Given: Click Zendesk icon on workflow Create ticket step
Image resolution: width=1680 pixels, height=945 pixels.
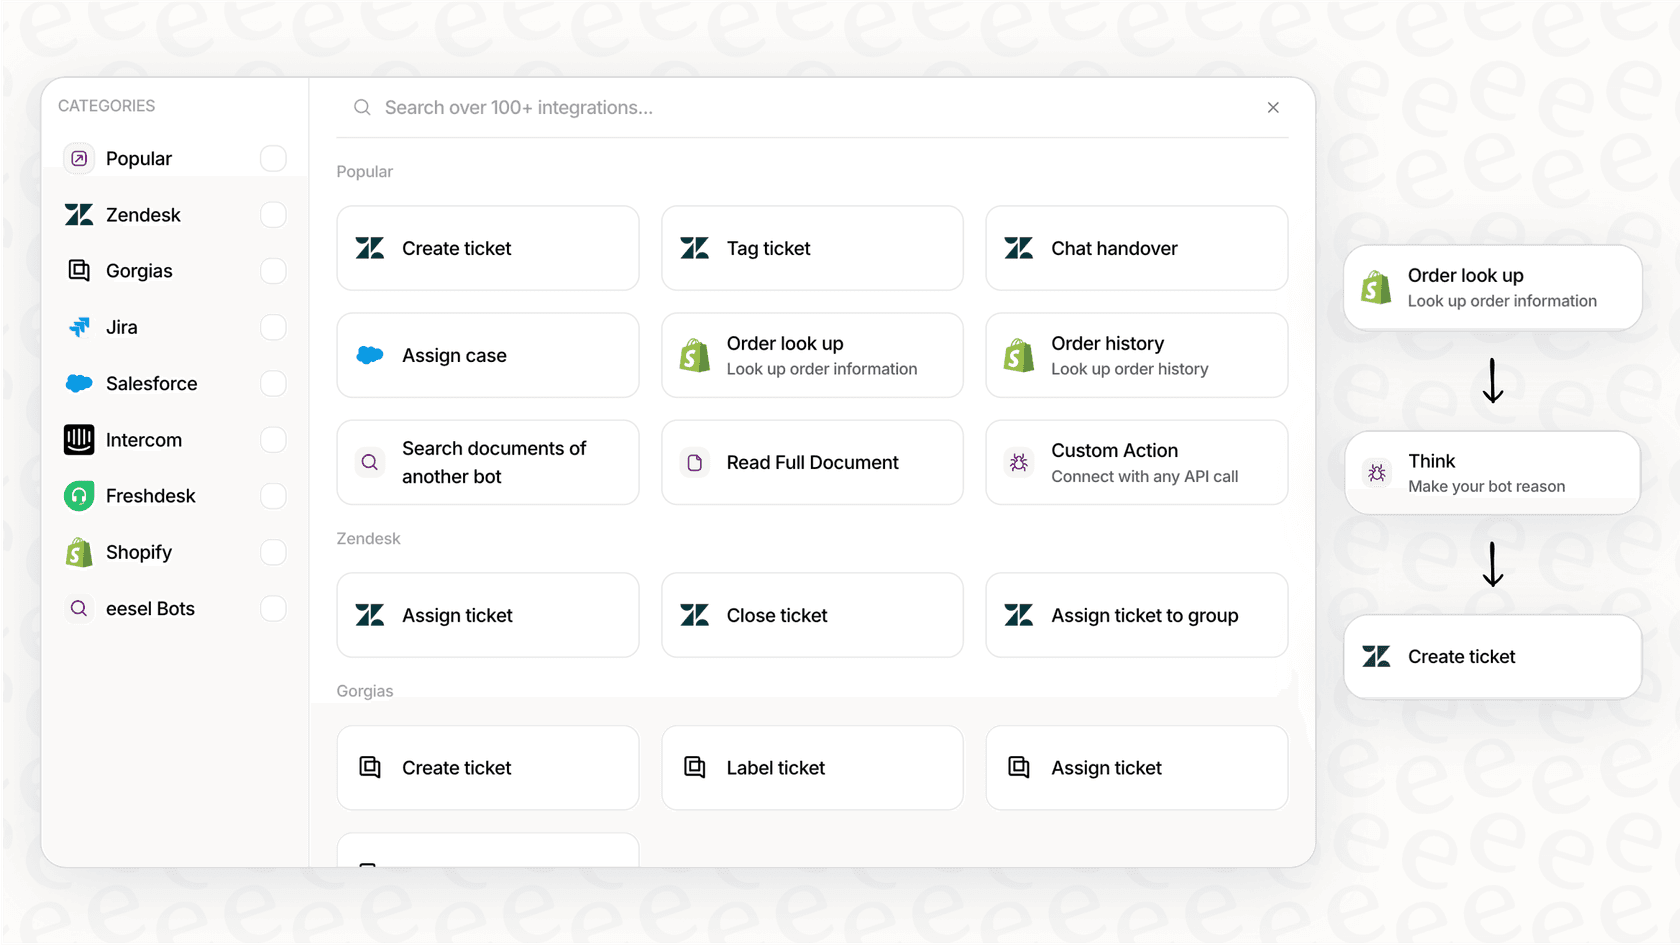Looking at the screenshot, I should 1376,656.
